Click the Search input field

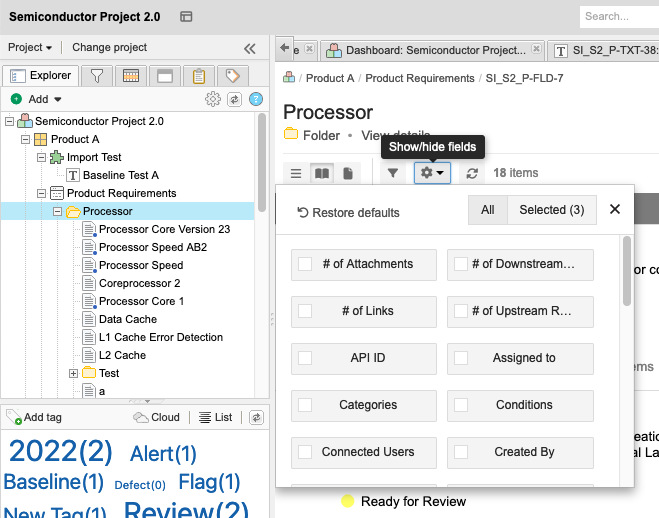pos(619,17)
